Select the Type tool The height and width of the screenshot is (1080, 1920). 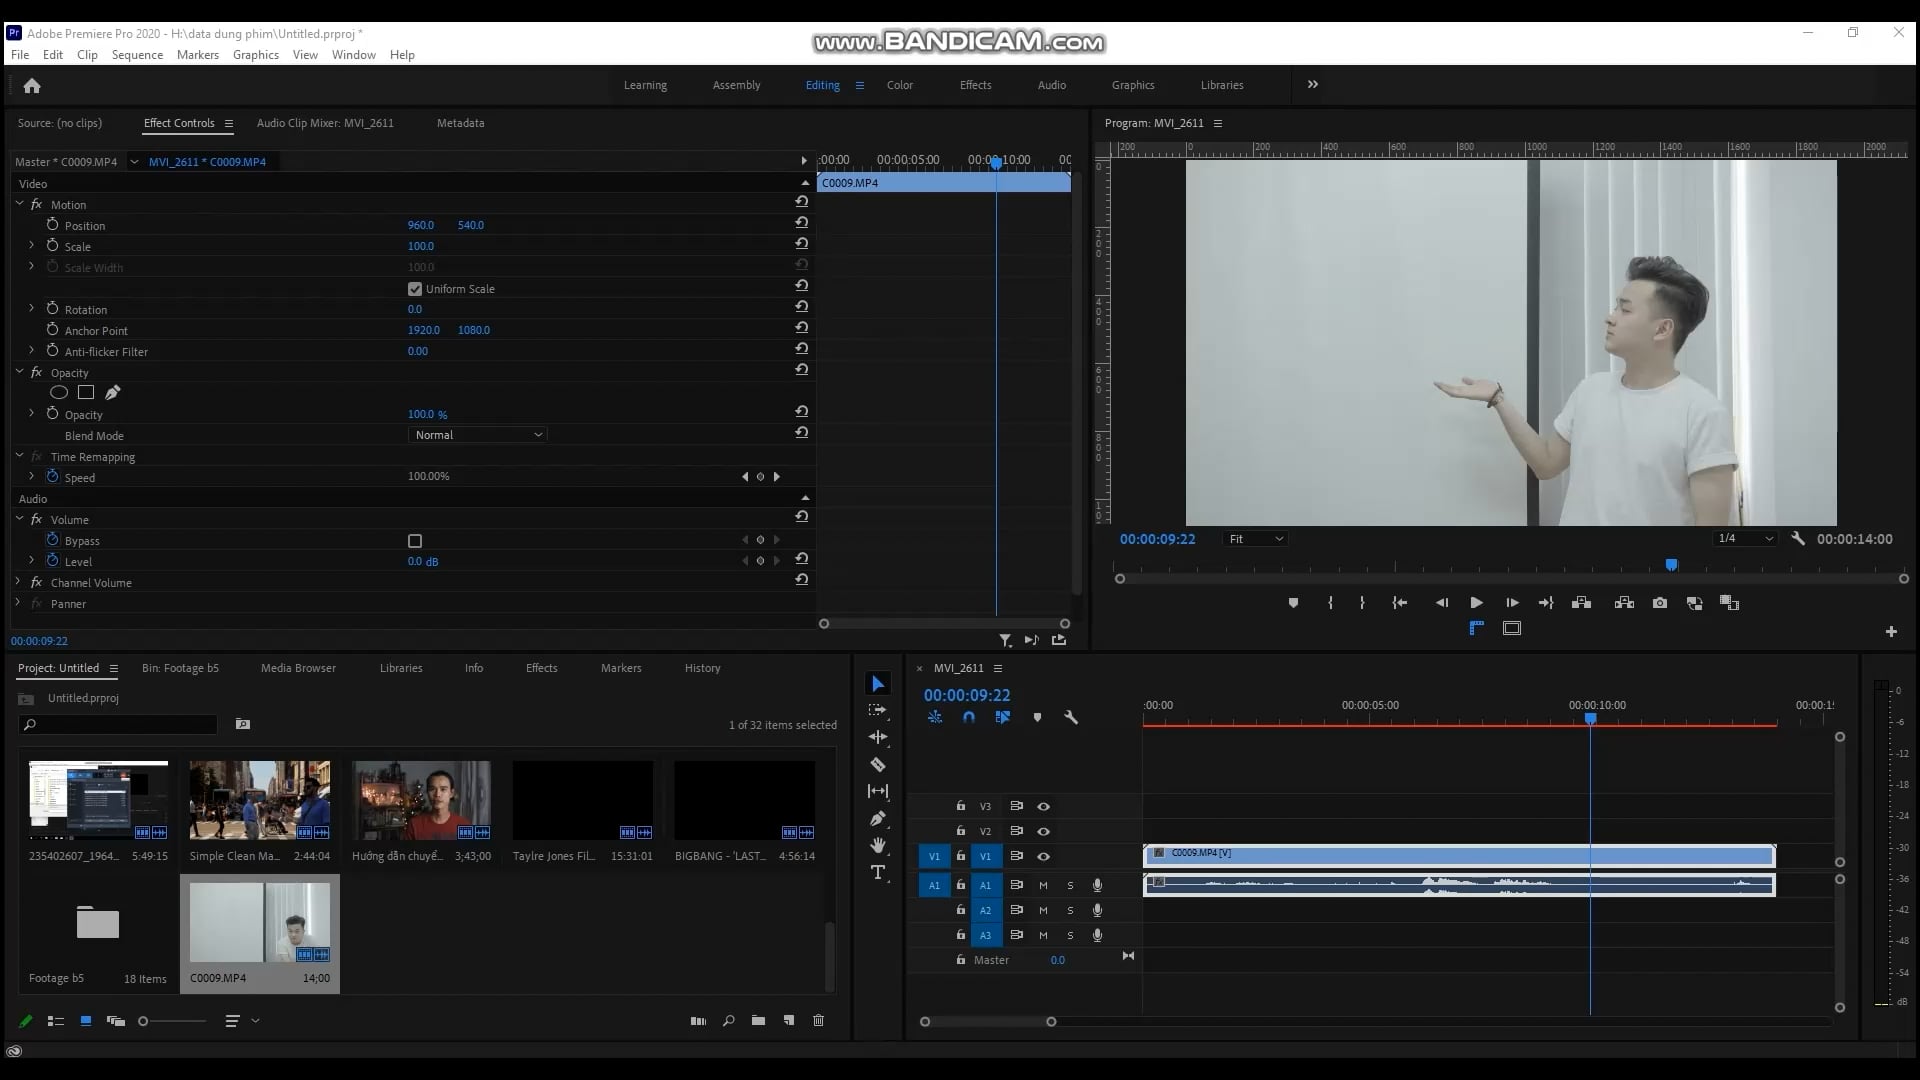[878, 872]
